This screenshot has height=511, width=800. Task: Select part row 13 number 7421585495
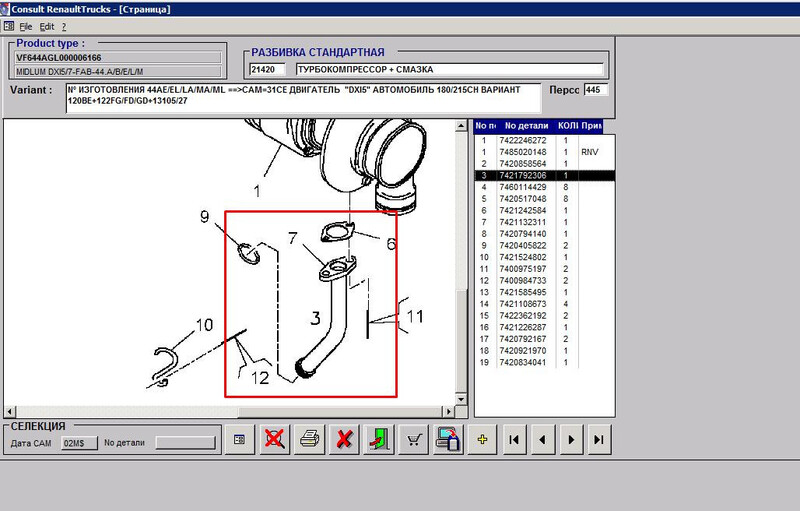[544, 292]
